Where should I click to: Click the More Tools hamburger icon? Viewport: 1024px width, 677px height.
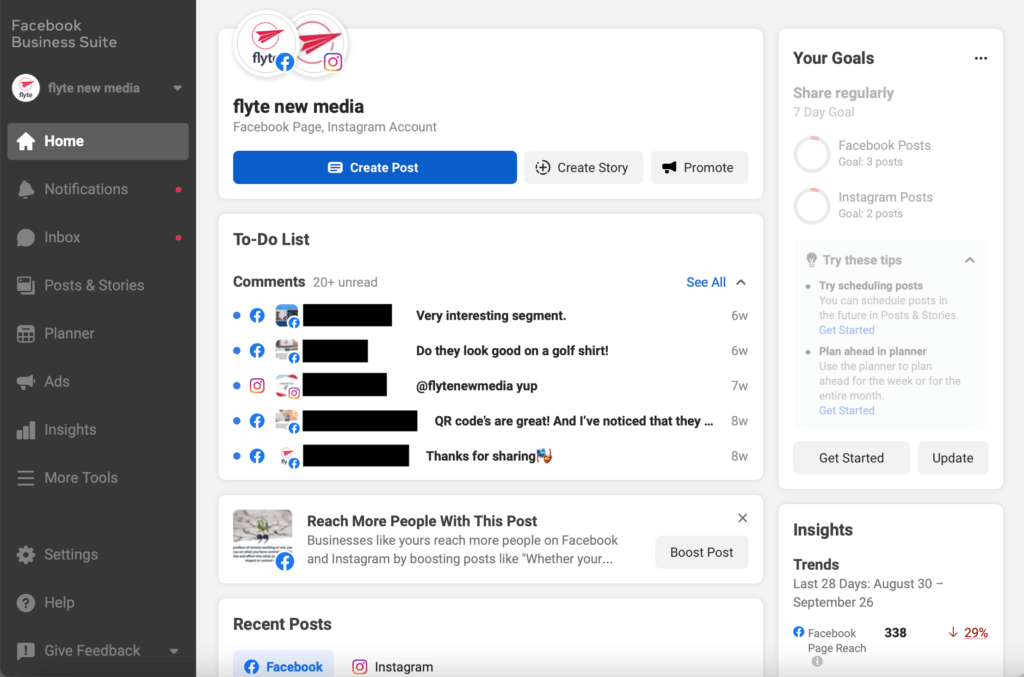click(25, 478)
